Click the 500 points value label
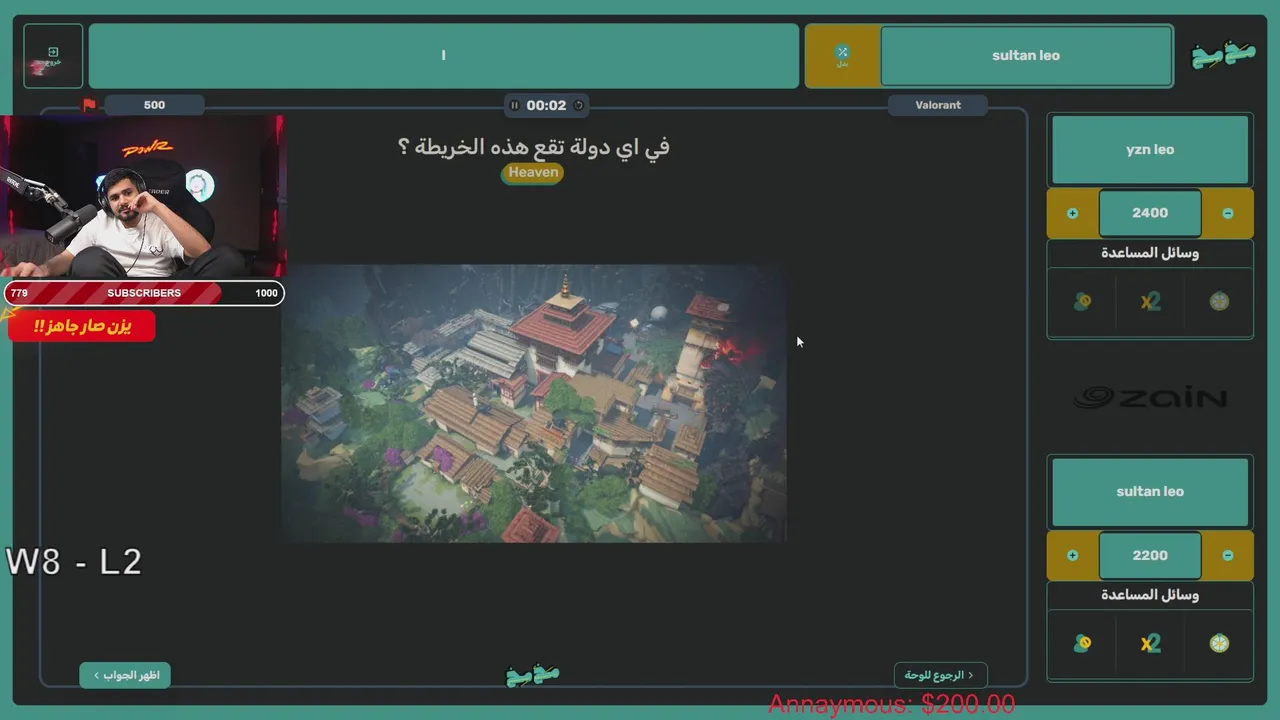 154,105
